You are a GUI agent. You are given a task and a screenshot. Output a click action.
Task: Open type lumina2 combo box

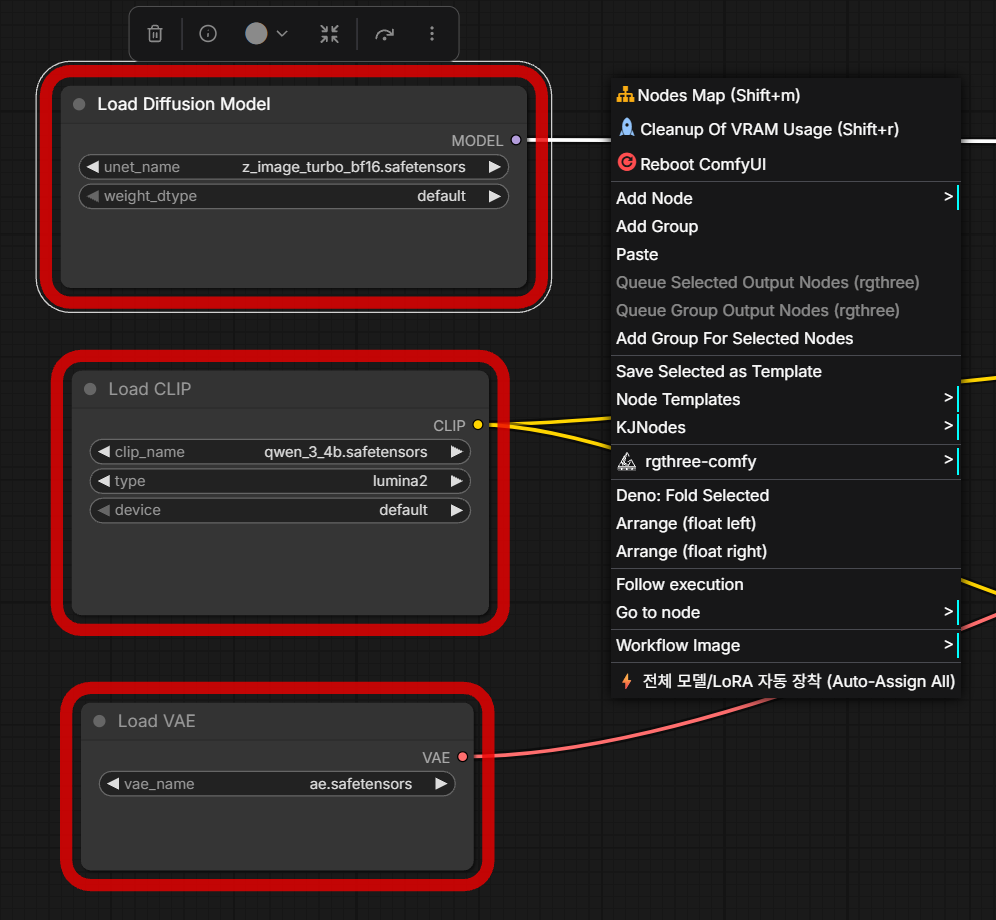click(280, 481)
